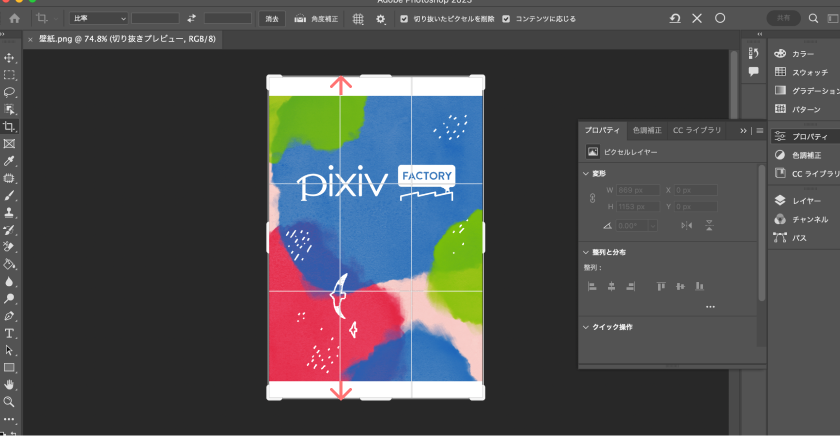Flip vertically in Properties panel
This screenshot has height=436, width=840.
tap(709, 225)
